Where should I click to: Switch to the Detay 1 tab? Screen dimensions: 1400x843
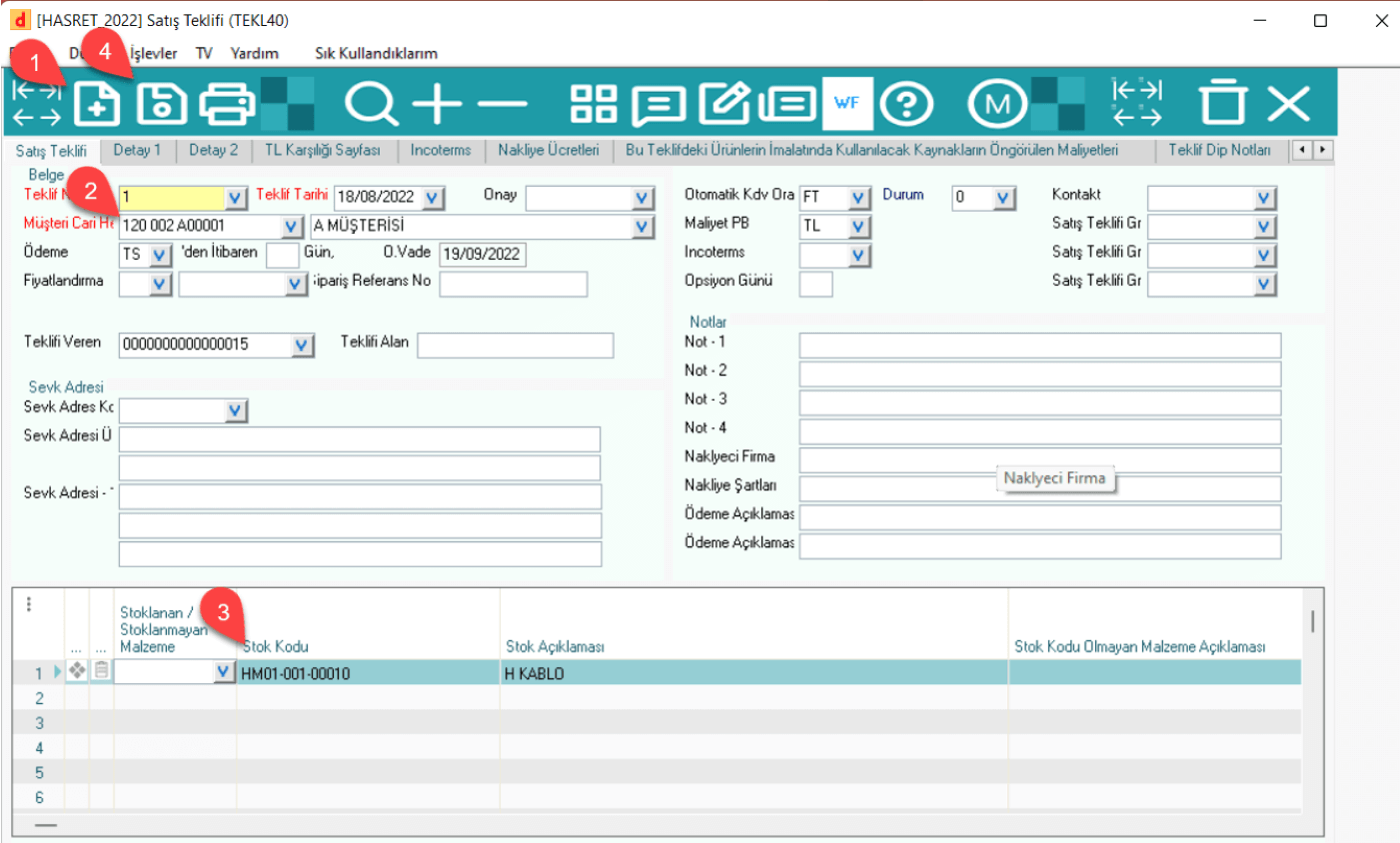click(139, 151)
